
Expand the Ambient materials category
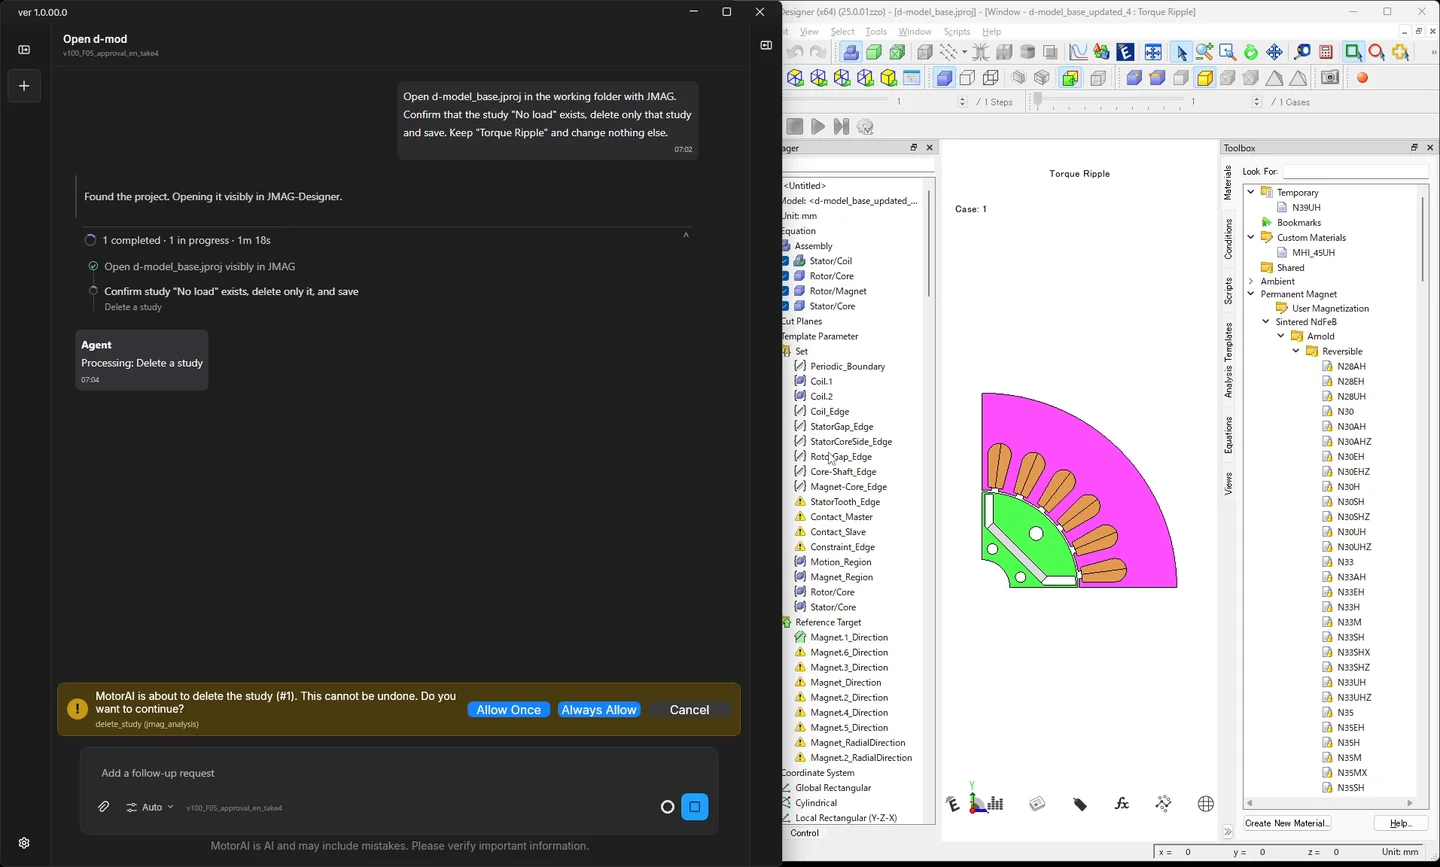pos(1251,282)
